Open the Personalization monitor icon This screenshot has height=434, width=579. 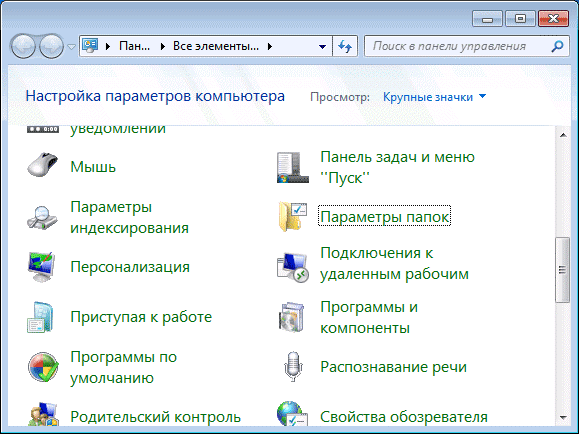[42, 267]
